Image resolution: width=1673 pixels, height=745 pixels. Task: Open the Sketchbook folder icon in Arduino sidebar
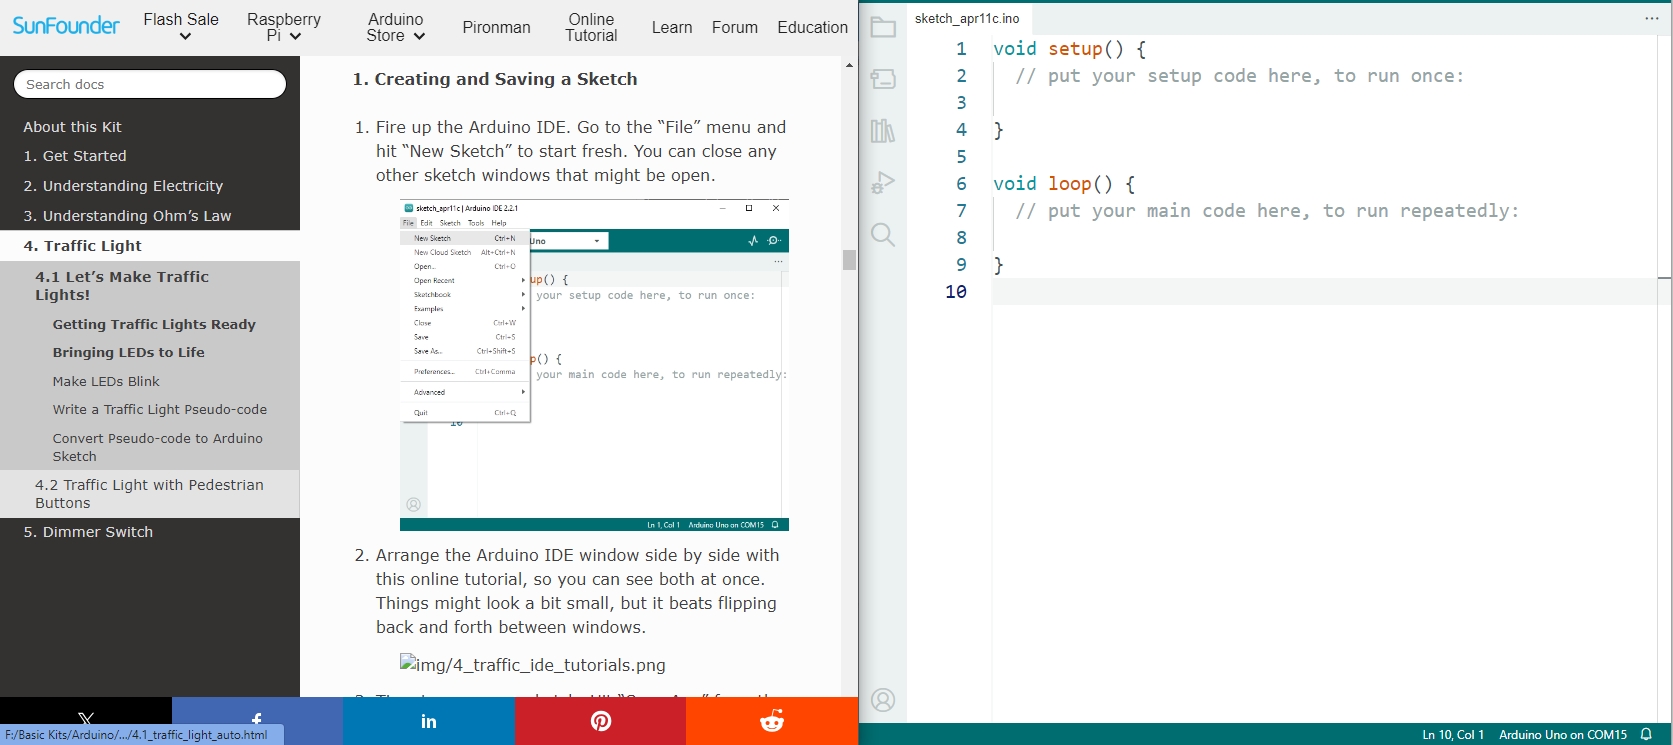(883, 27)
